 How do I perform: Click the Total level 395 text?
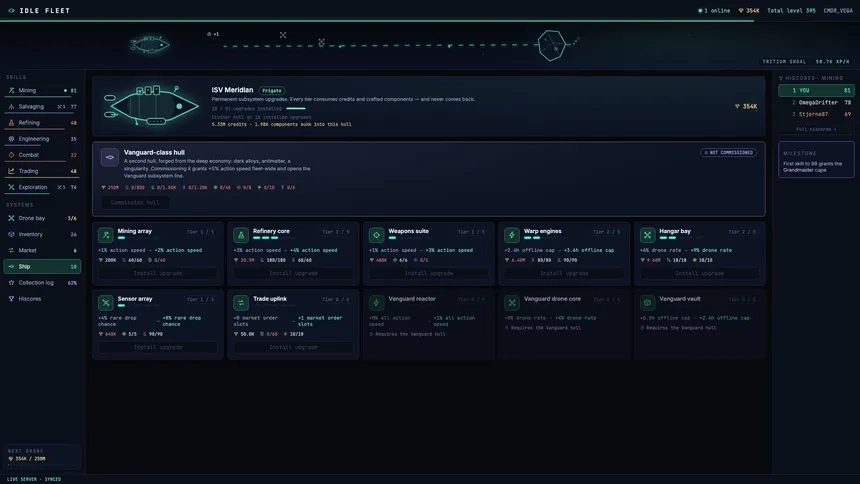point(791,10)
